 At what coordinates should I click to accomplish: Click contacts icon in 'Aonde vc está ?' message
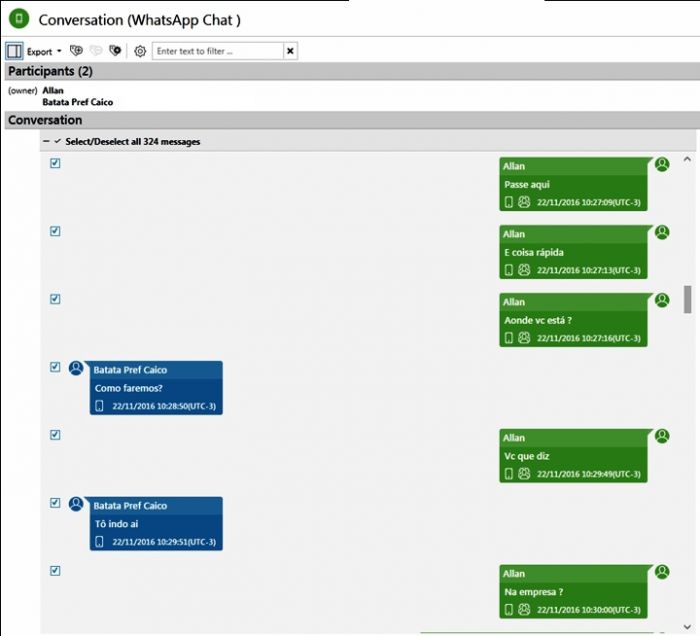coord(524,338)
